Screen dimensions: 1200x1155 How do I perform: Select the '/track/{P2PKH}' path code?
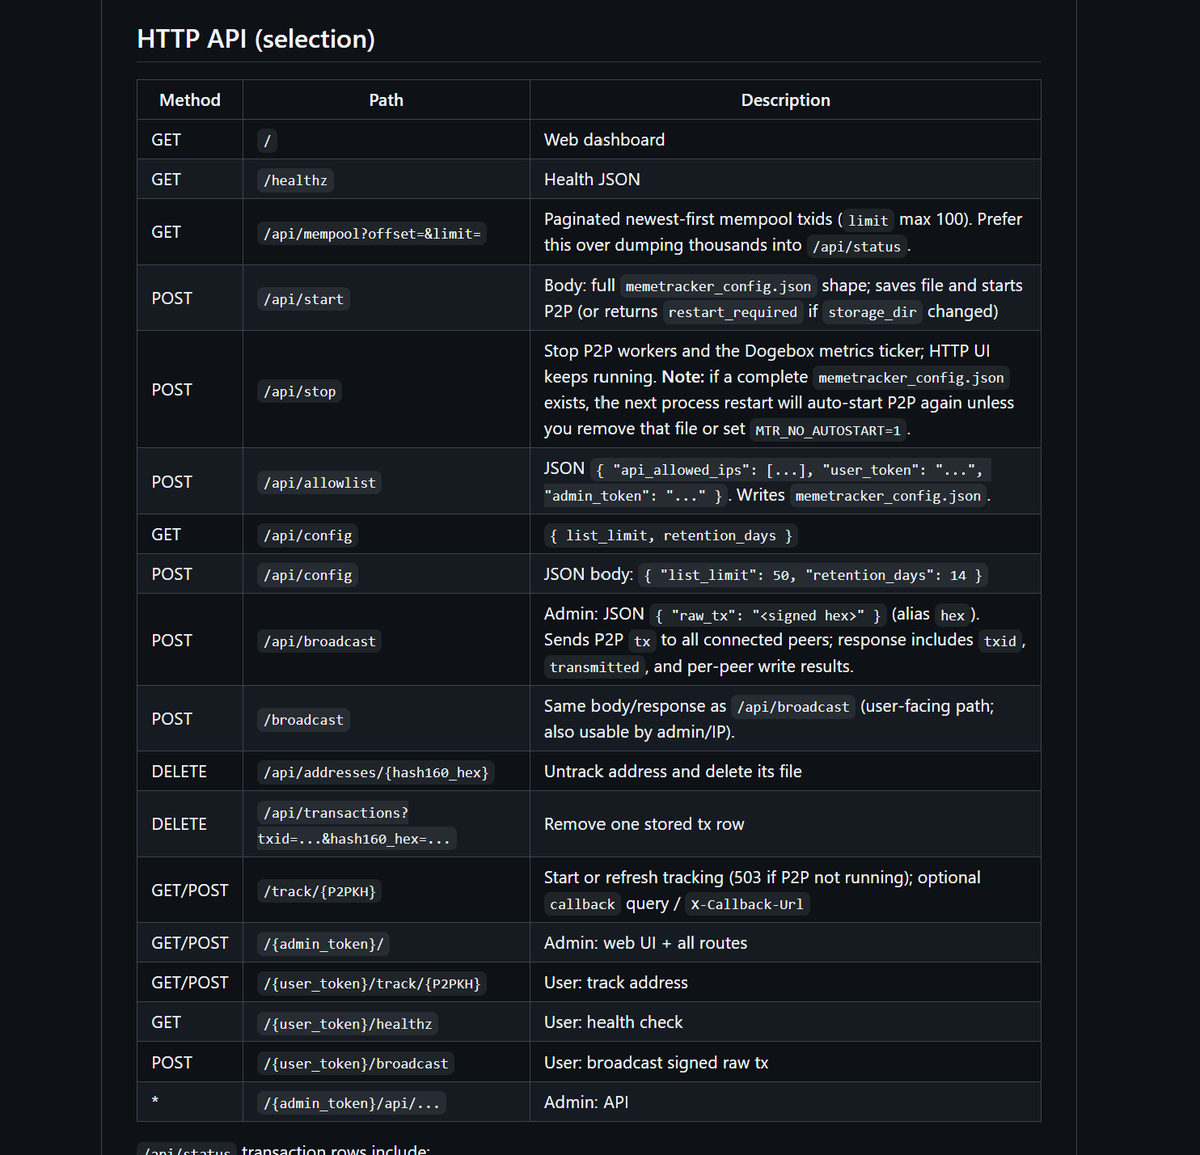319,891
